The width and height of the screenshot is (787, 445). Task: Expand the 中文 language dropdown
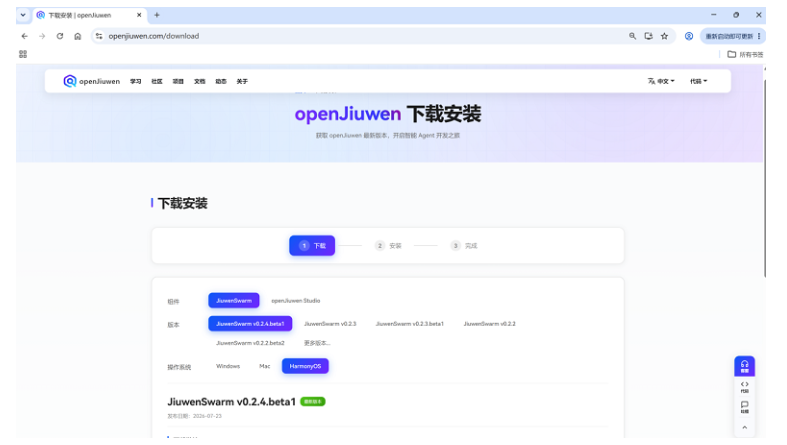661,81
